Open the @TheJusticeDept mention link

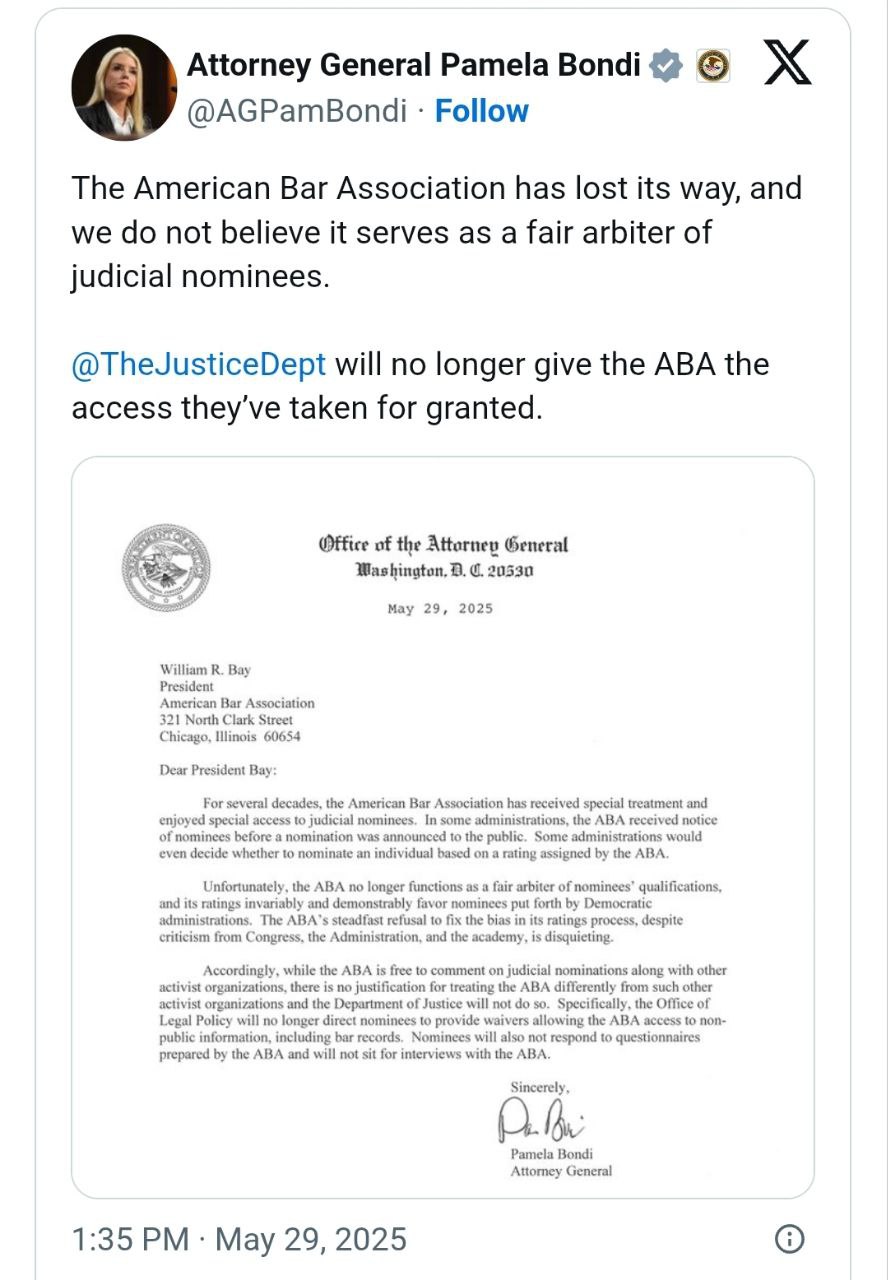pos(198,364)
